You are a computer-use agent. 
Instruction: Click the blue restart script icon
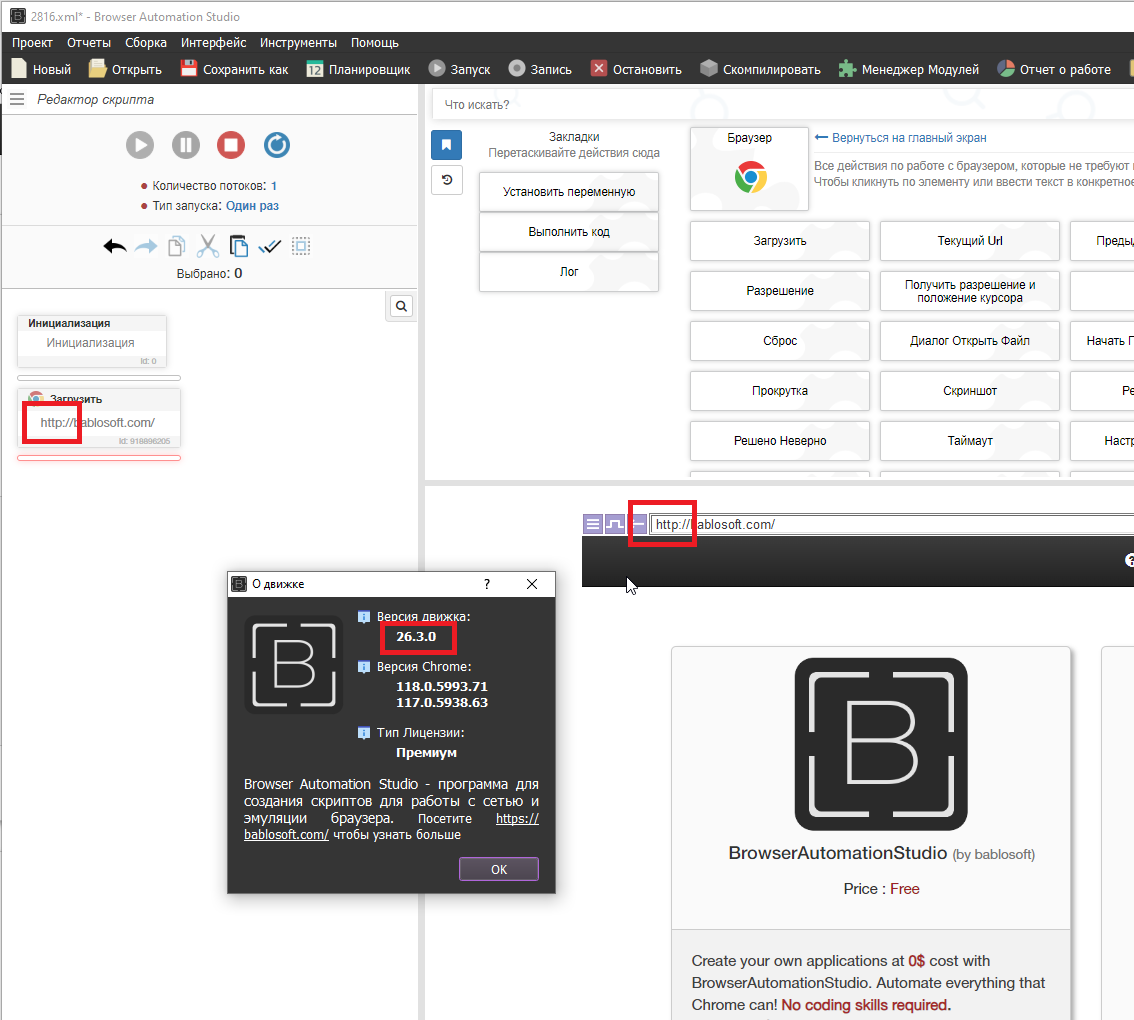(277, 145)
